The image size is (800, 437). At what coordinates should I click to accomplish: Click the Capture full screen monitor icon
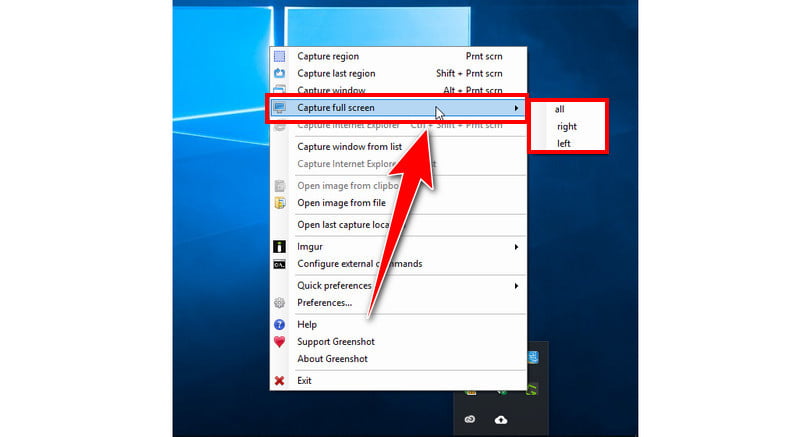pos(280,108)
